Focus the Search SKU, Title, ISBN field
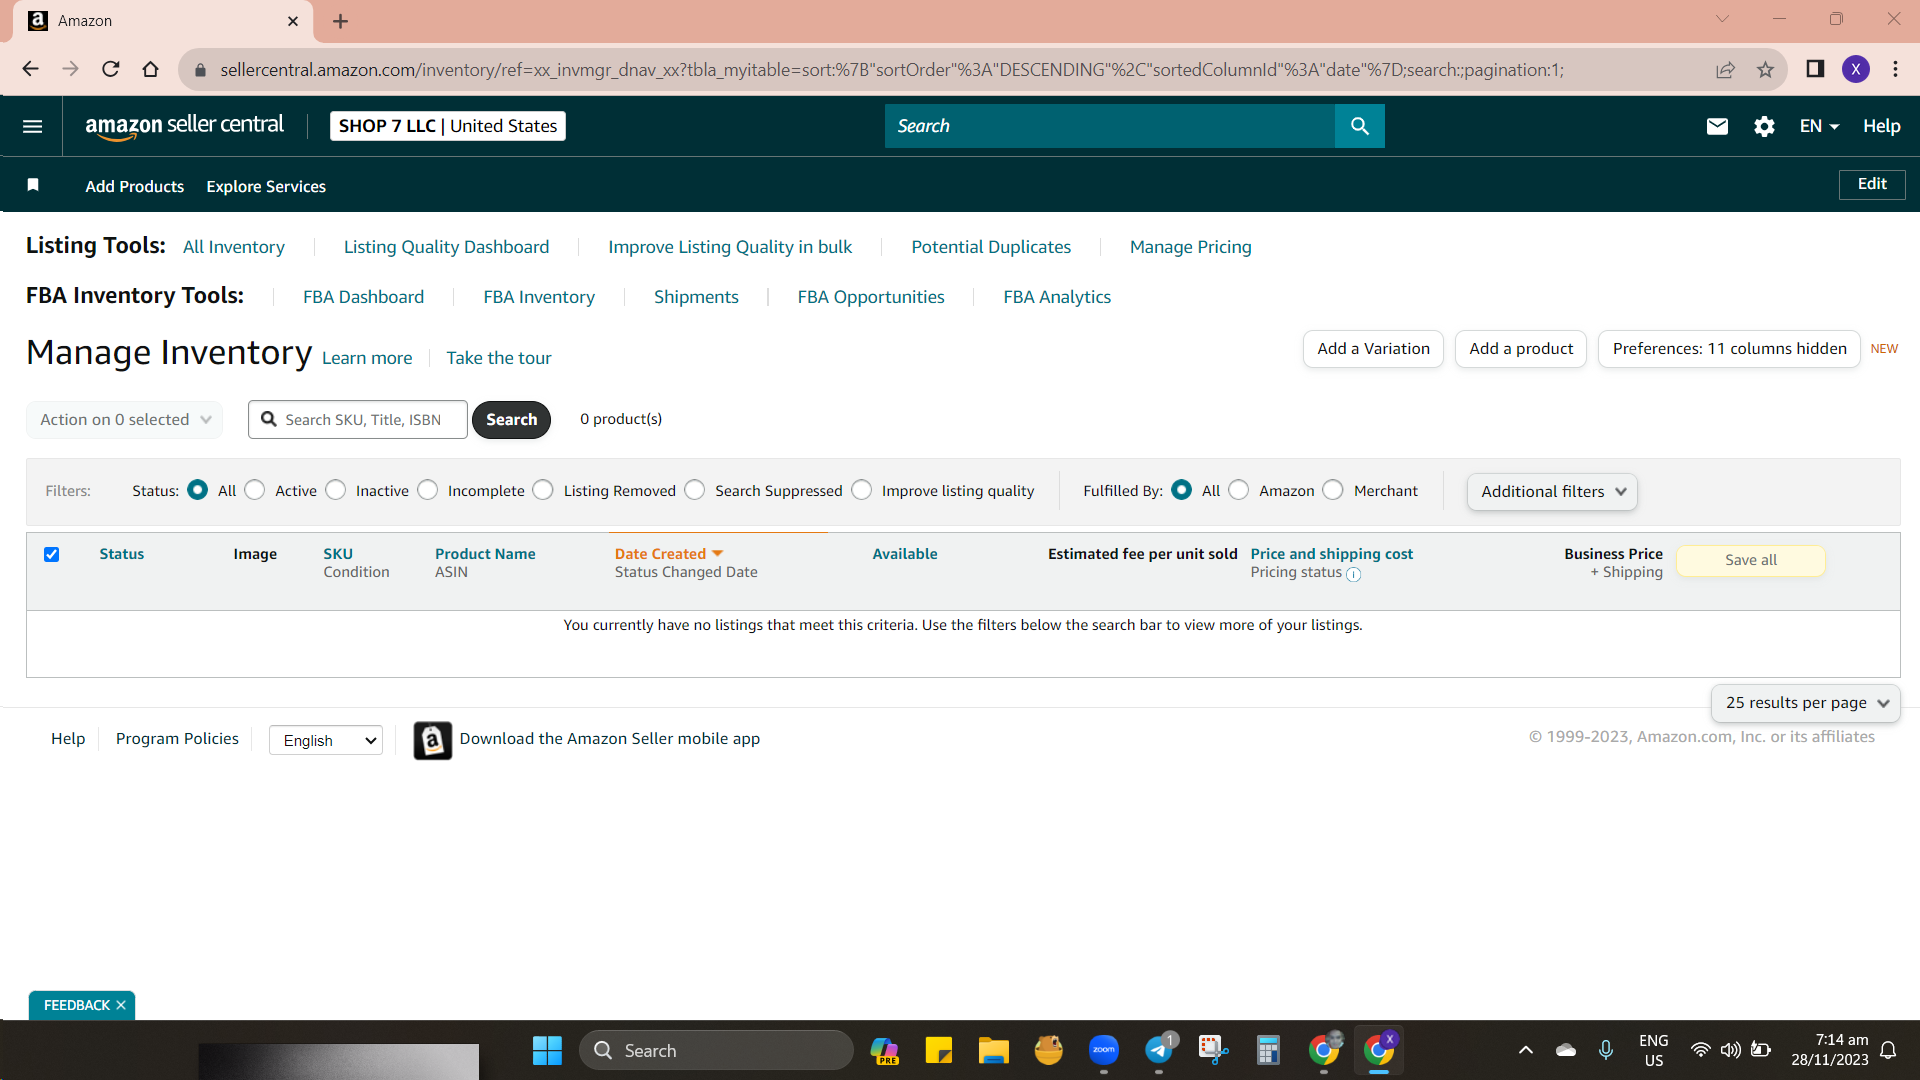The width and height of the screenshot is (1920, 1080). tap(358, 420)
